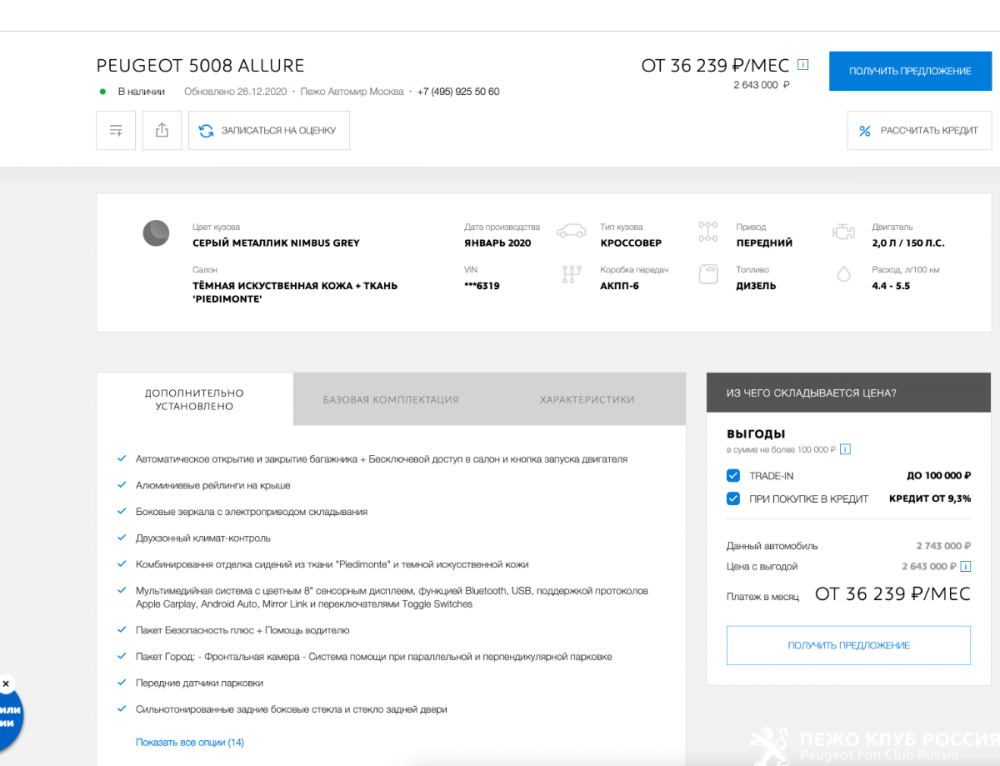Viewport: 1000px width, 766px height.
Task: Uncheck the TRADE-IN checkbox
Action: [x=733, y=475]
